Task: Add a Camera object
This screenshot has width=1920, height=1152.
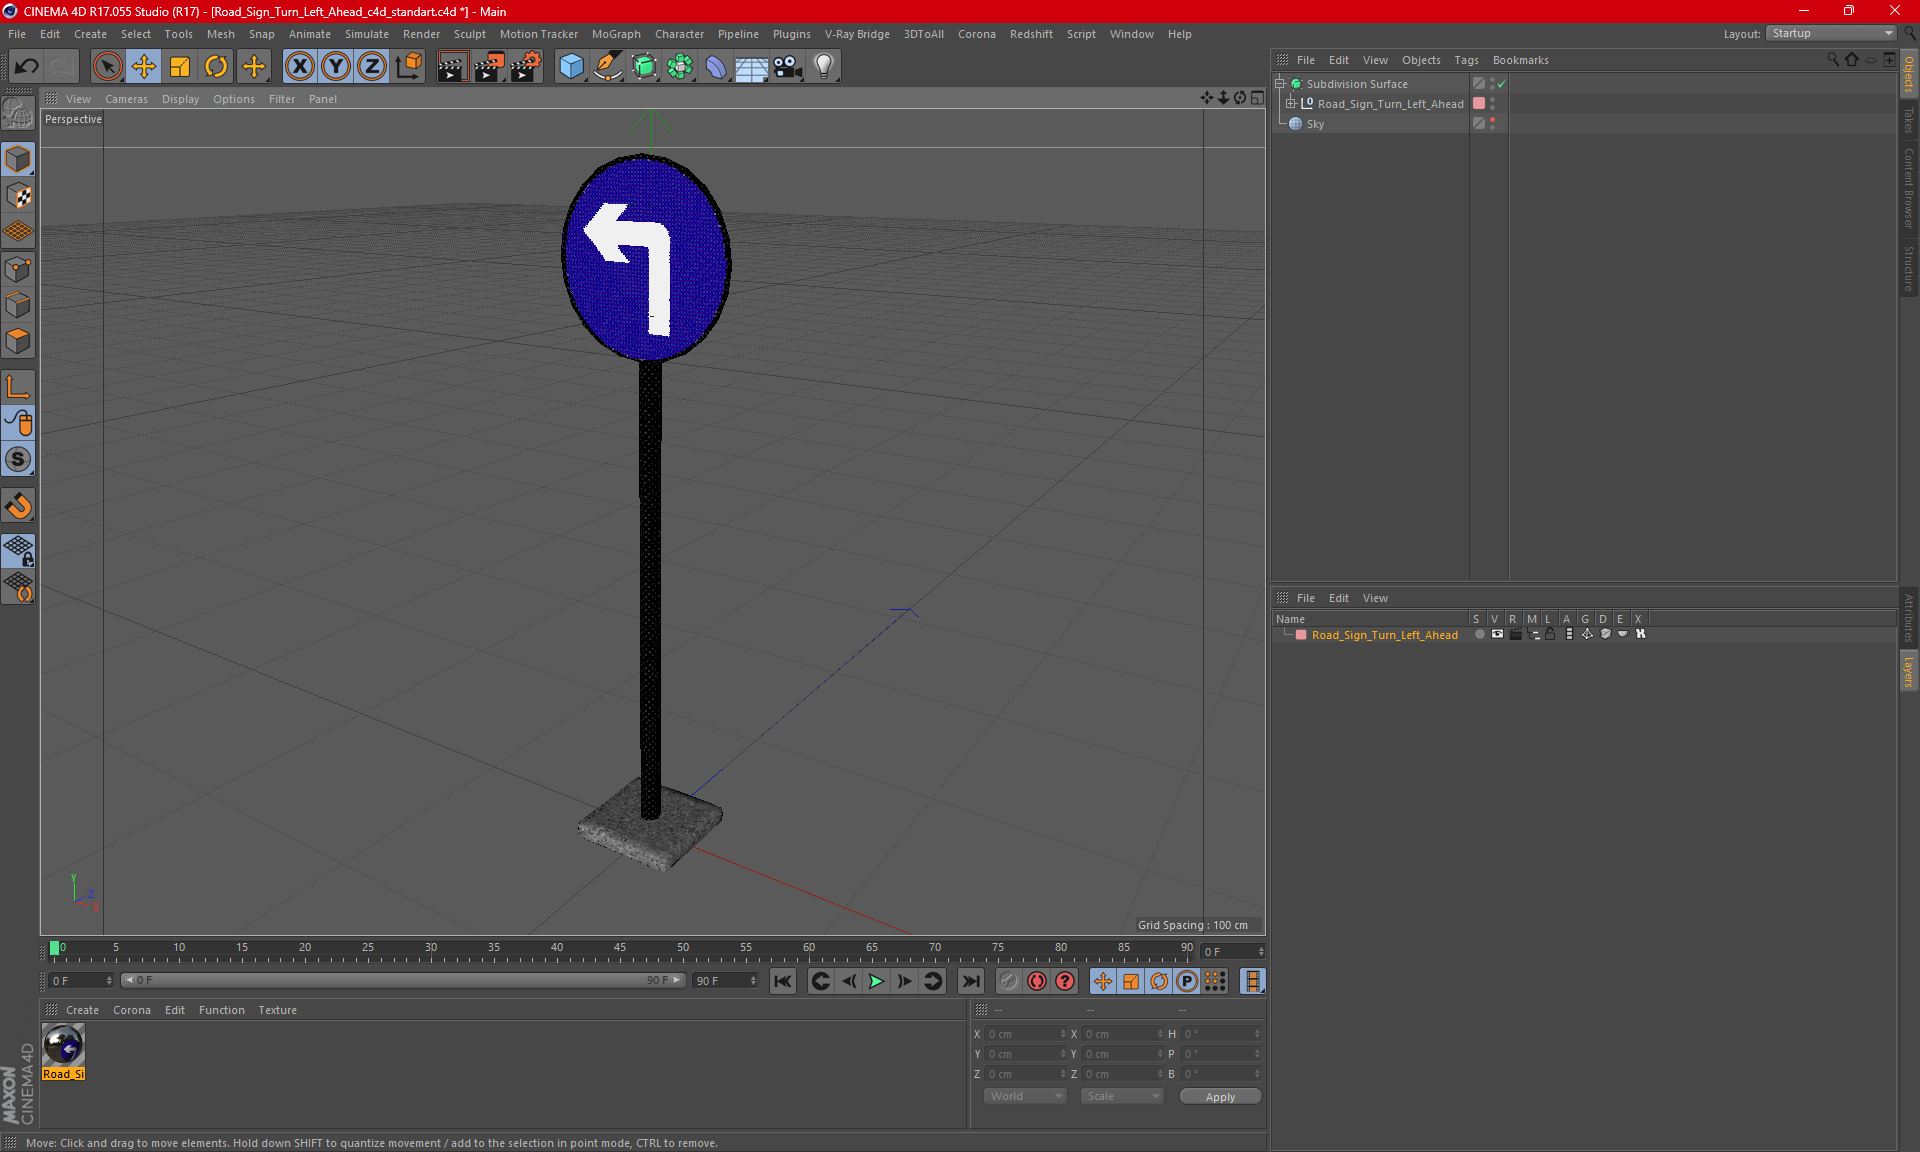Action: click(788, 66)
